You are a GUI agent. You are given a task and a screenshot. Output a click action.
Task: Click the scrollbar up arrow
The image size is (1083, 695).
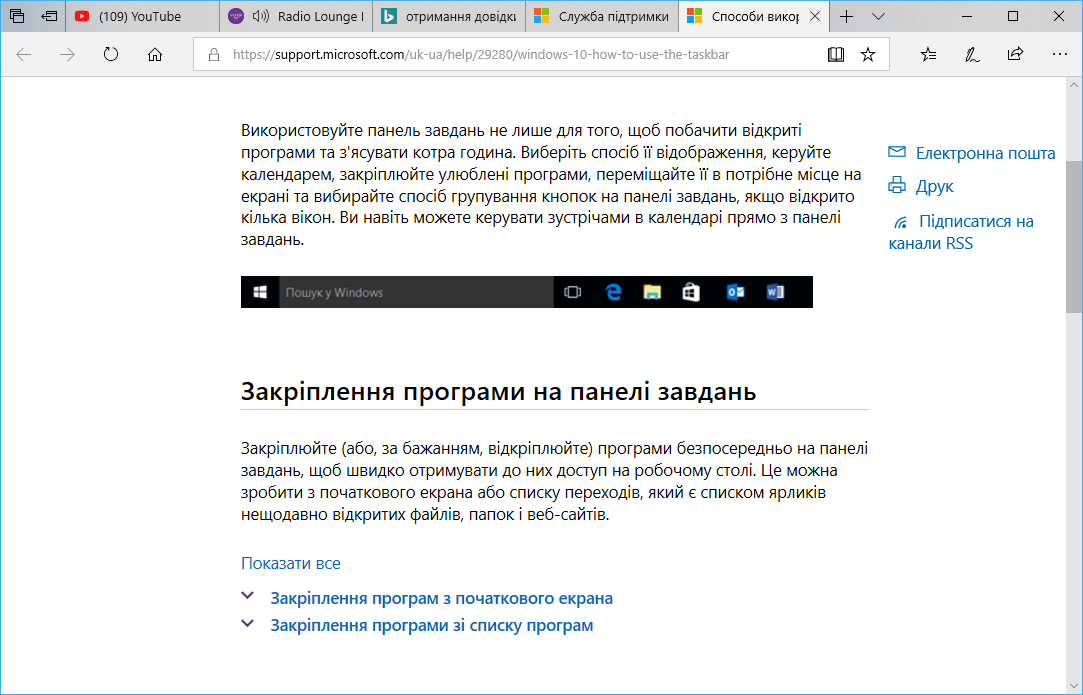[1073, 85]
